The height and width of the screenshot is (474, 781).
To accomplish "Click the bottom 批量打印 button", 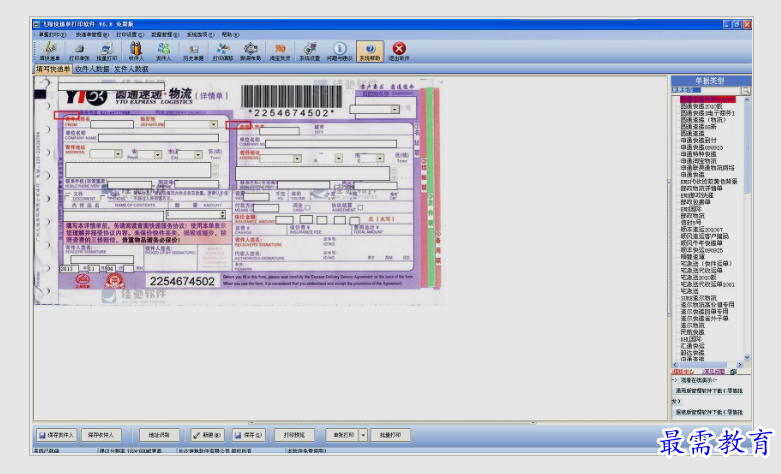I will coord(390,435).
